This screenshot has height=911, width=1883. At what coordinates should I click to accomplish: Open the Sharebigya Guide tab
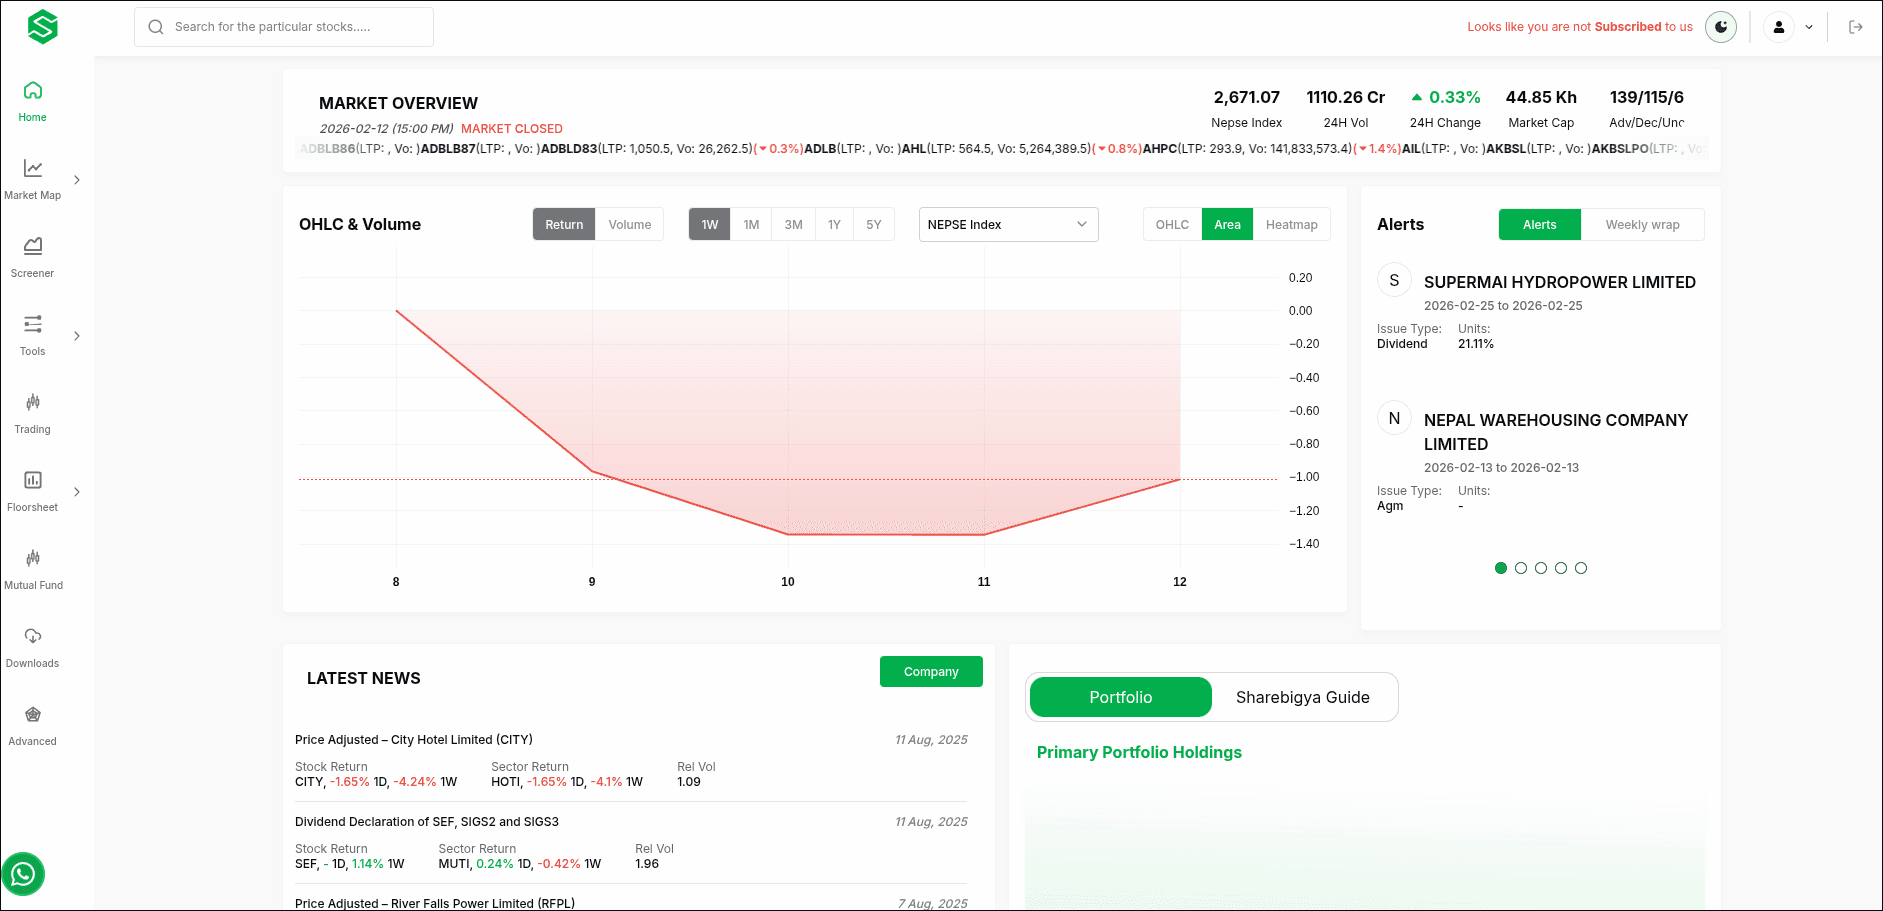coord(1302,697)
